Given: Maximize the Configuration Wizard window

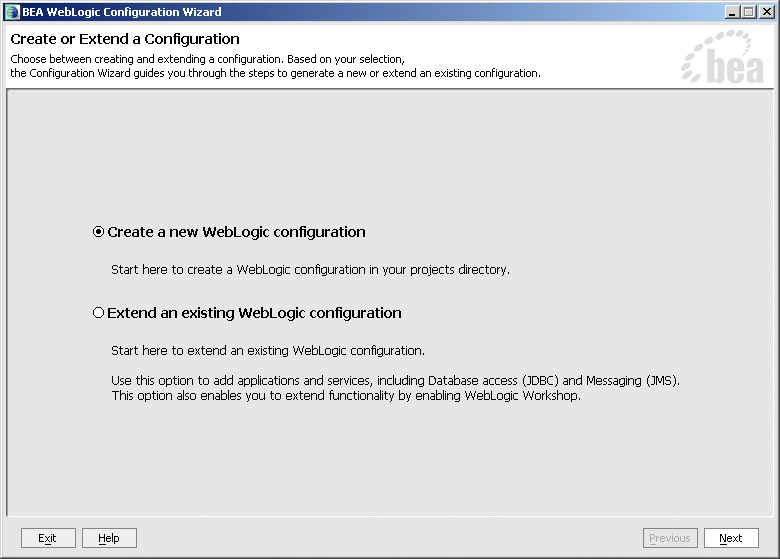Looking at the screenshot, I should click(x=749, y=12).
